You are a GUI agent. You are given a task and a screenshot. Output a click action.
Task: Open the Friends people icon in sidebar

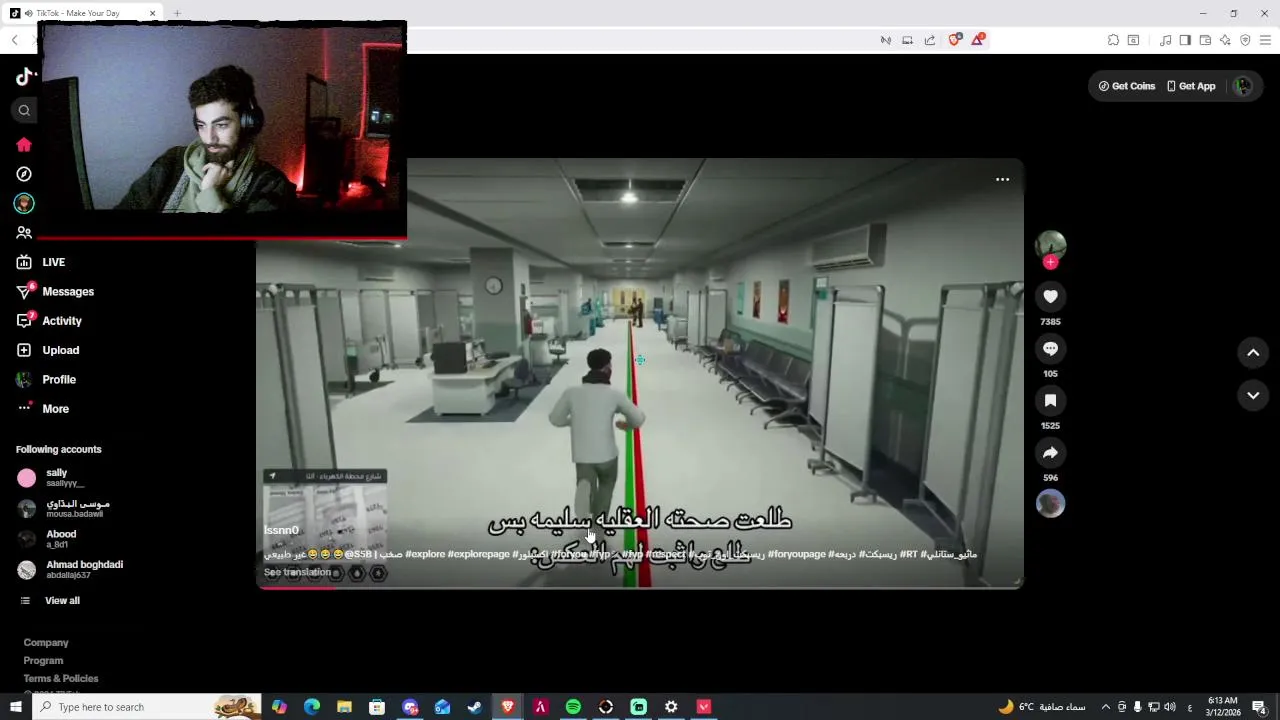point(24,233)
